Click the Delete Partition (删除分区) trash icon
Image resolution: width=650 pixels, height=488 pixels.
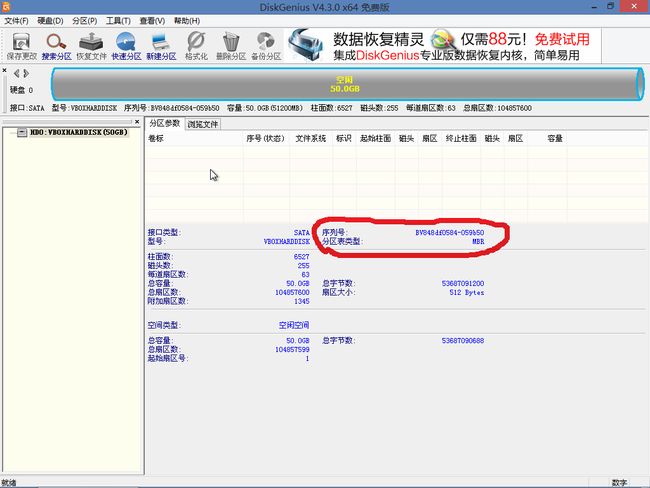231,46
